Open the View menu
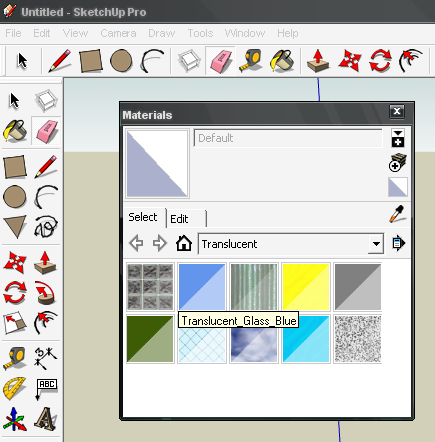 coord(75,33)
